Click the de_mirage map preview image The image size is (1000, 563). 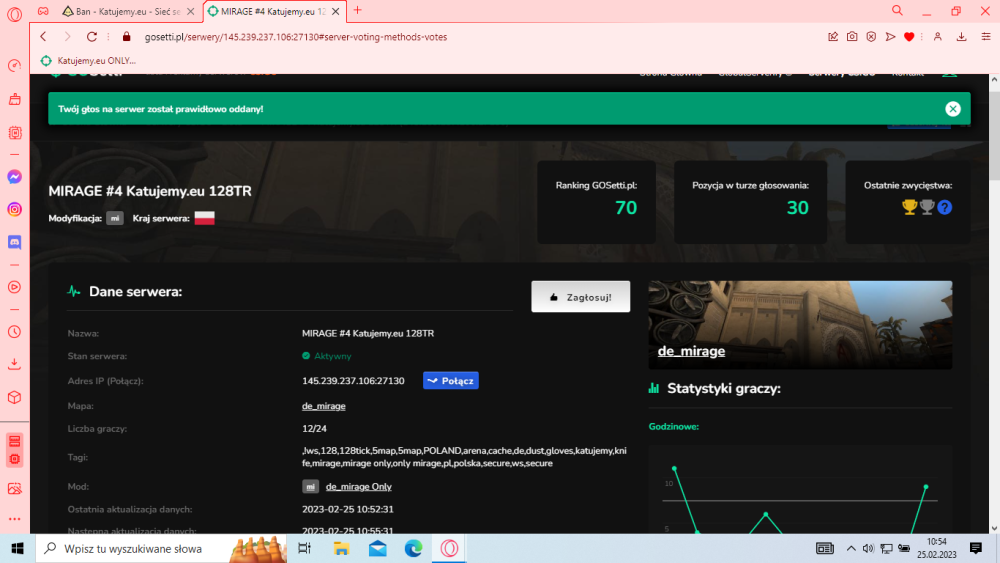[800, 325]
